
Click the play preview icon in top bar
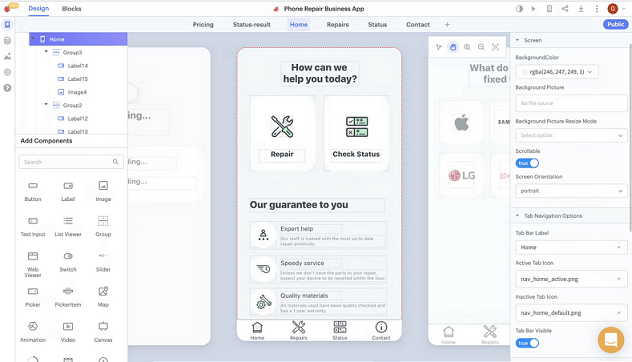533,8
